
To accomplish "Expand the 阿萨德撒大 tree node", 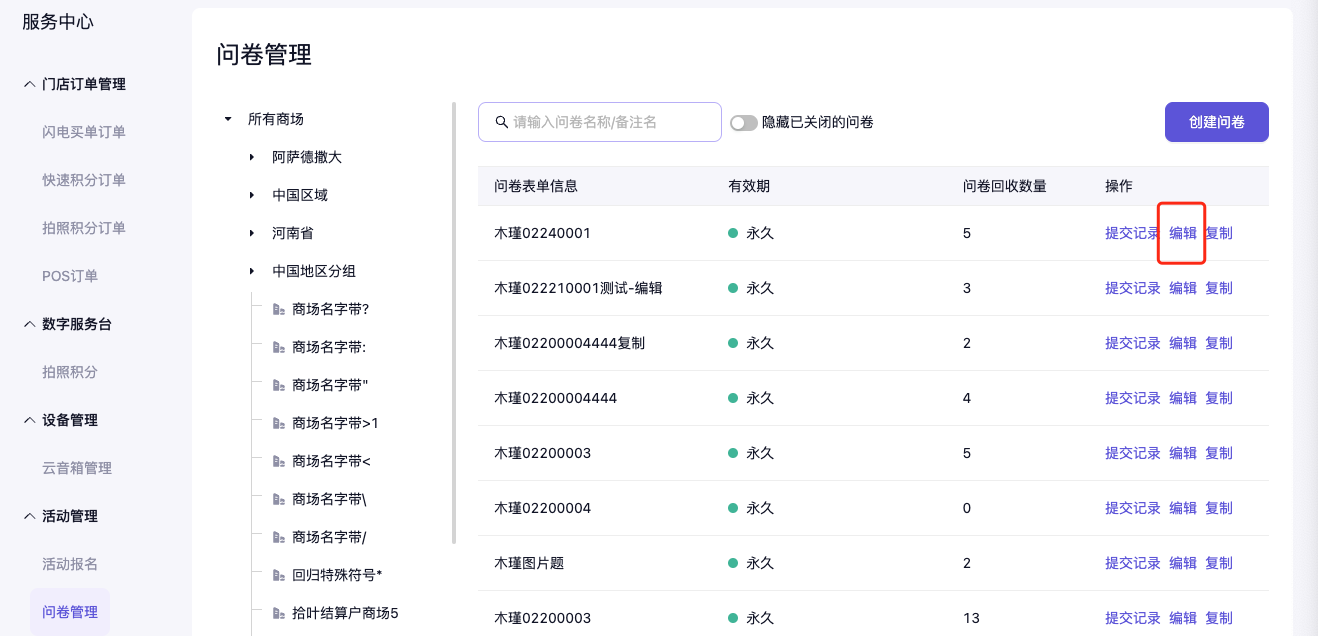I will 252,157.
